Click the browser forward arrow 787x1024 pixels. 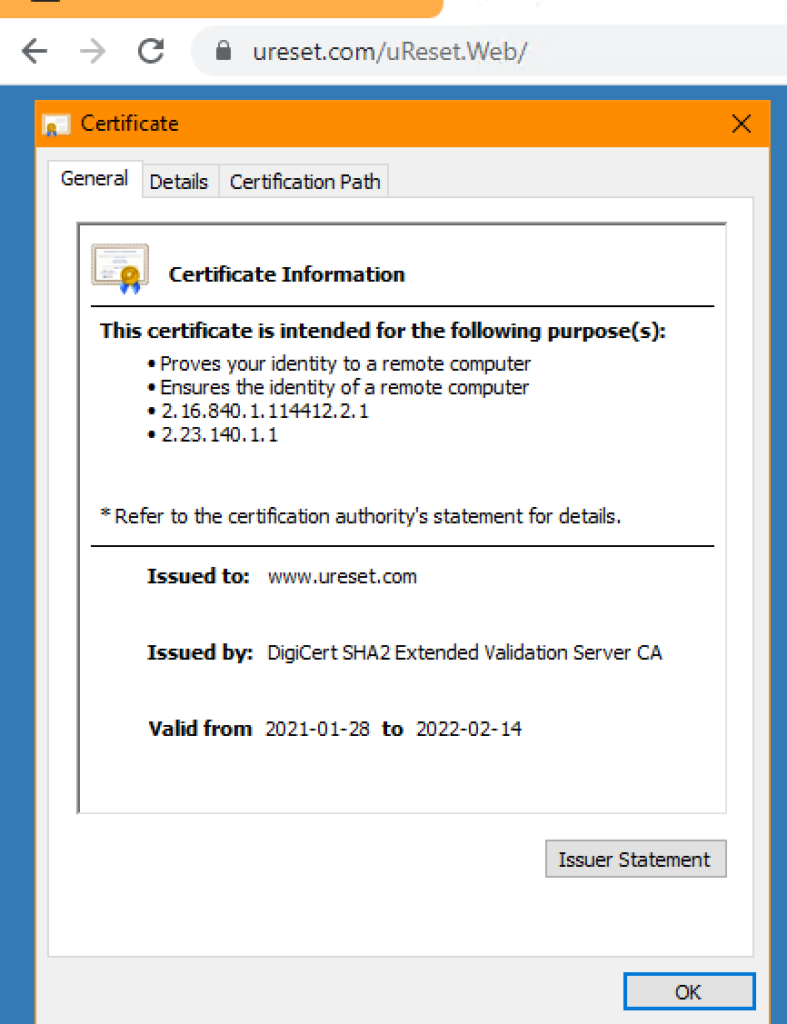point(92,51)
